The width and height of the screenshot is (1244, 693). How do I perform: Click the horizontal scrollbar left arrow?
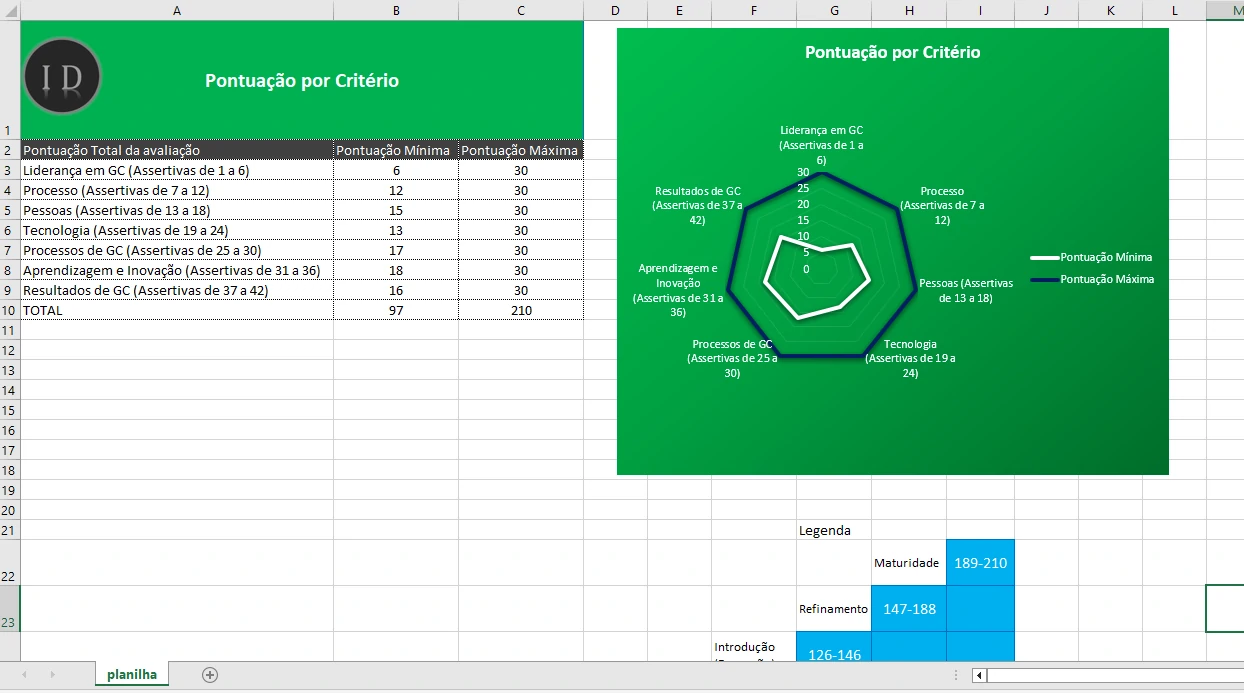point(980,675)
